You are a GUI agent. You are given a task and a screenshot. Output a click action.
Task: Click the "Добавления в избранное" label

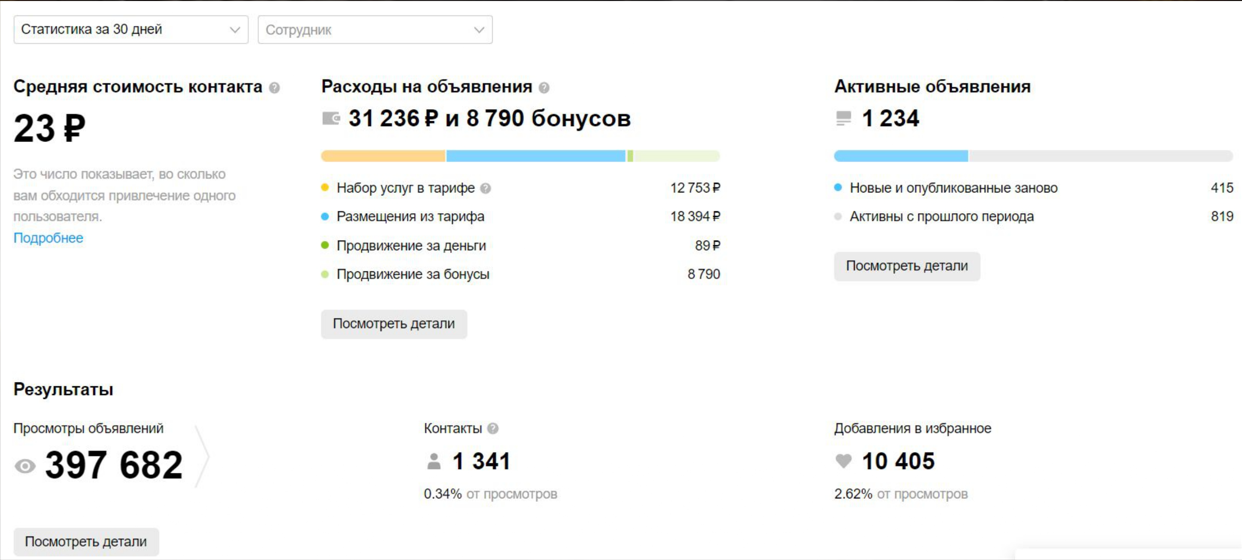[x=913, y=428]
